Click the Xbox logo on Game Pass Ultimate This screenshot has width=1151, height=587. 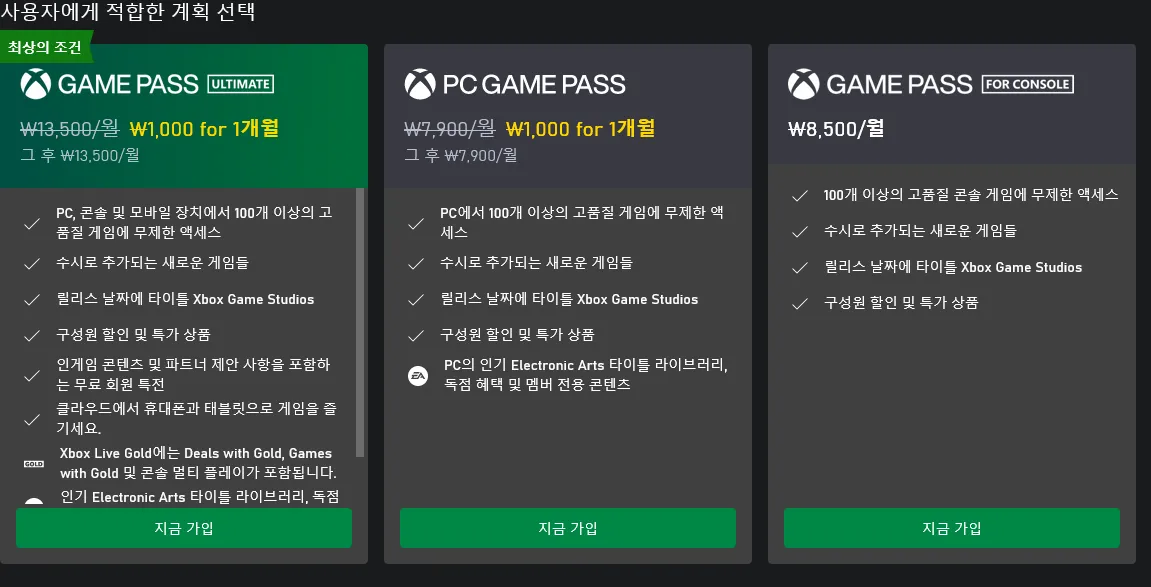point(35,84)
